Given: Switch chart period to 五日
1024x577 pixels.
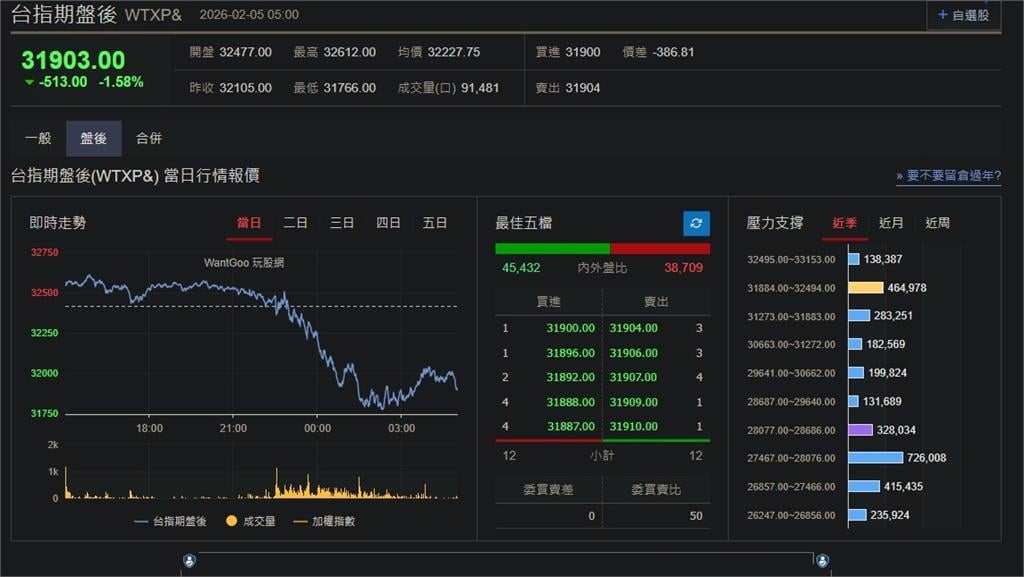Looking at the screenshot, I should click(x=434, y=223).
